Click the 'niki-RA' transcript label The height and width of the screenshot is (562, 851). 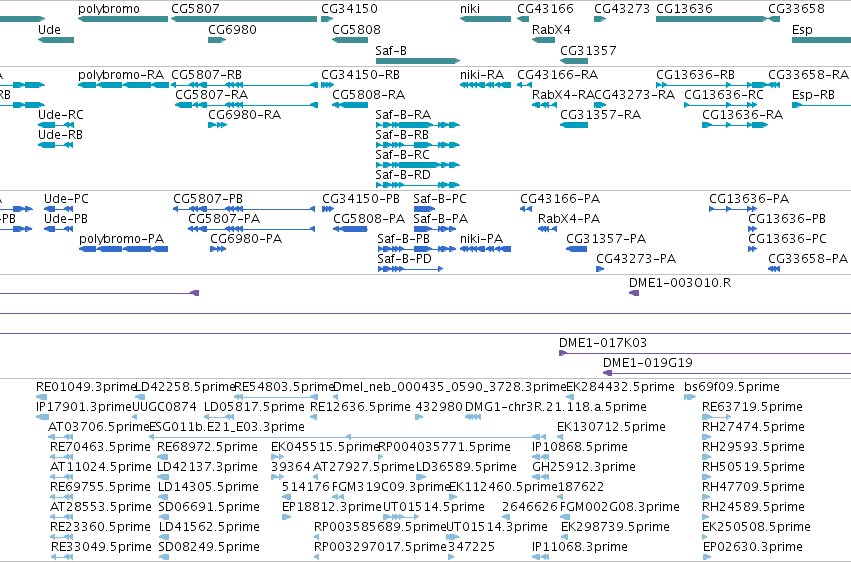pyautogui.click(x=482, y=74)
